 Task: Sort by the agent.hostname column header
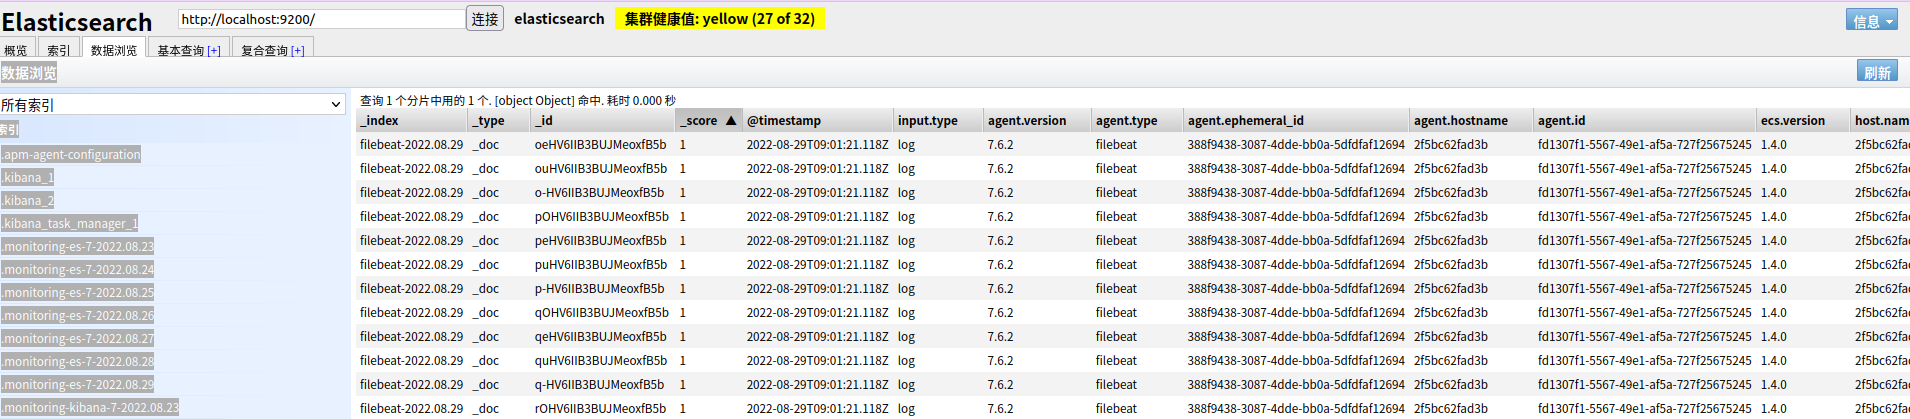pos(1470,120)
